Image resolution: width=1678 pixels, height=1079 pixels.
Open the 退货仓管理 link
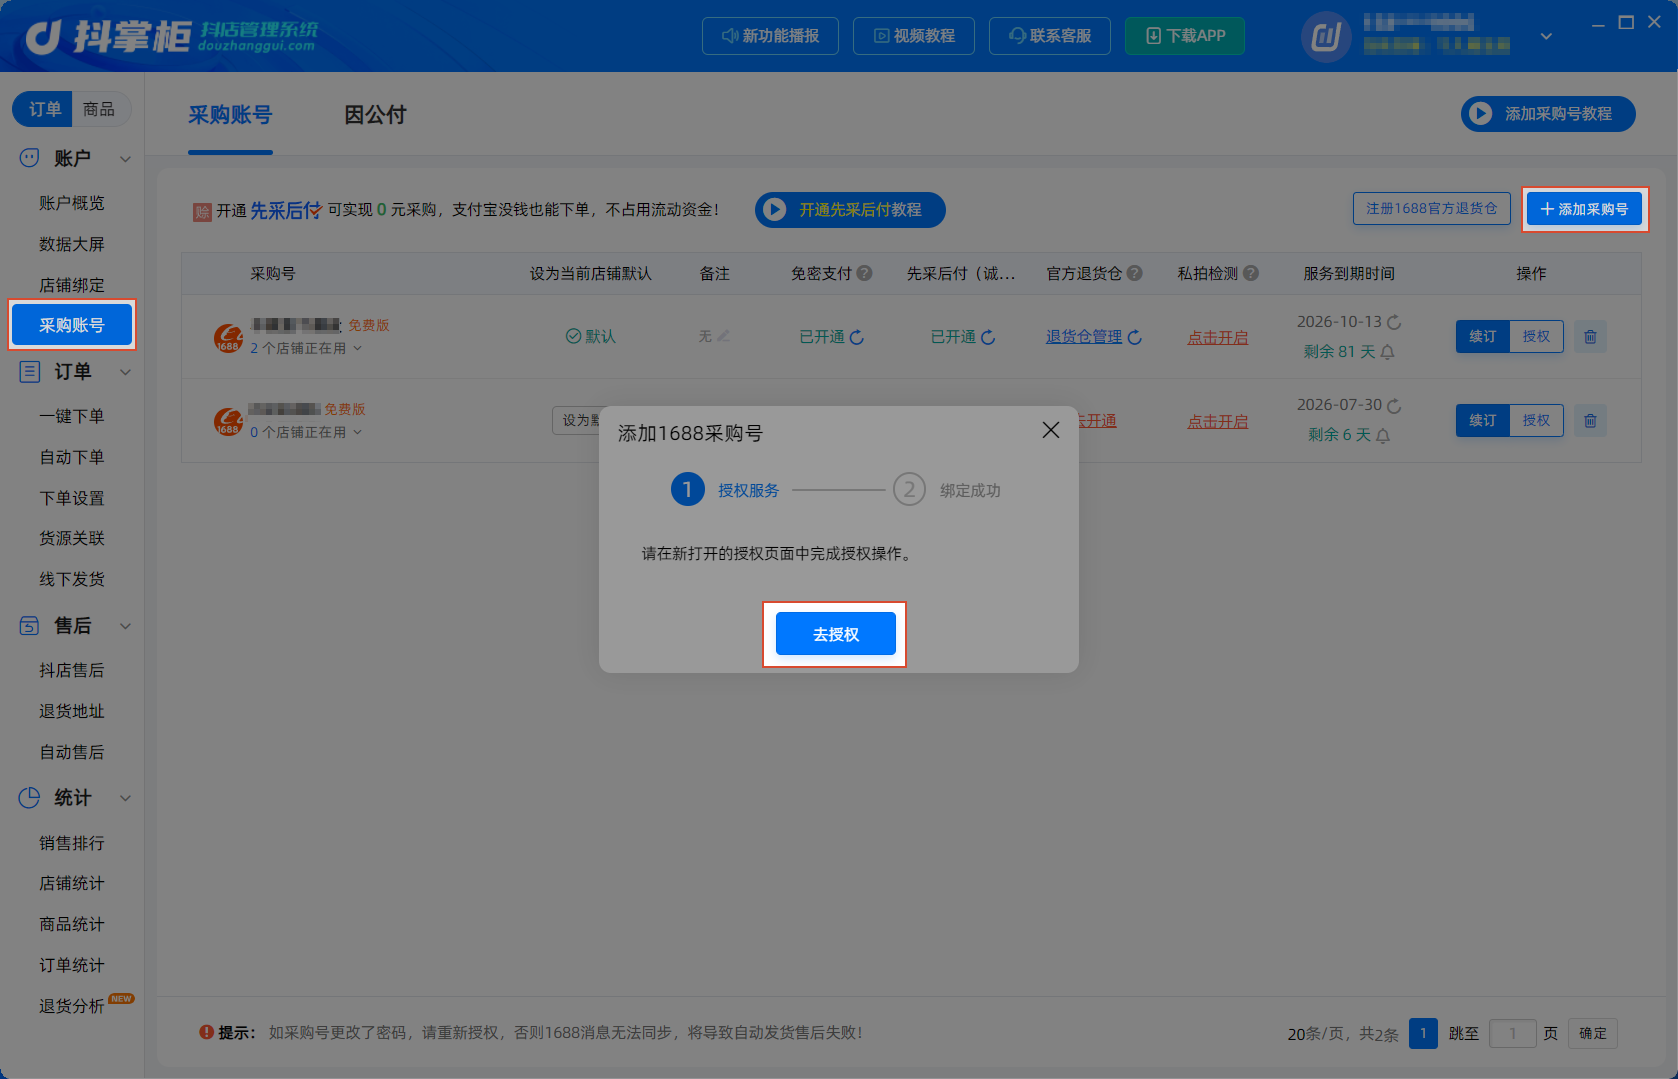pos(1084,337)
